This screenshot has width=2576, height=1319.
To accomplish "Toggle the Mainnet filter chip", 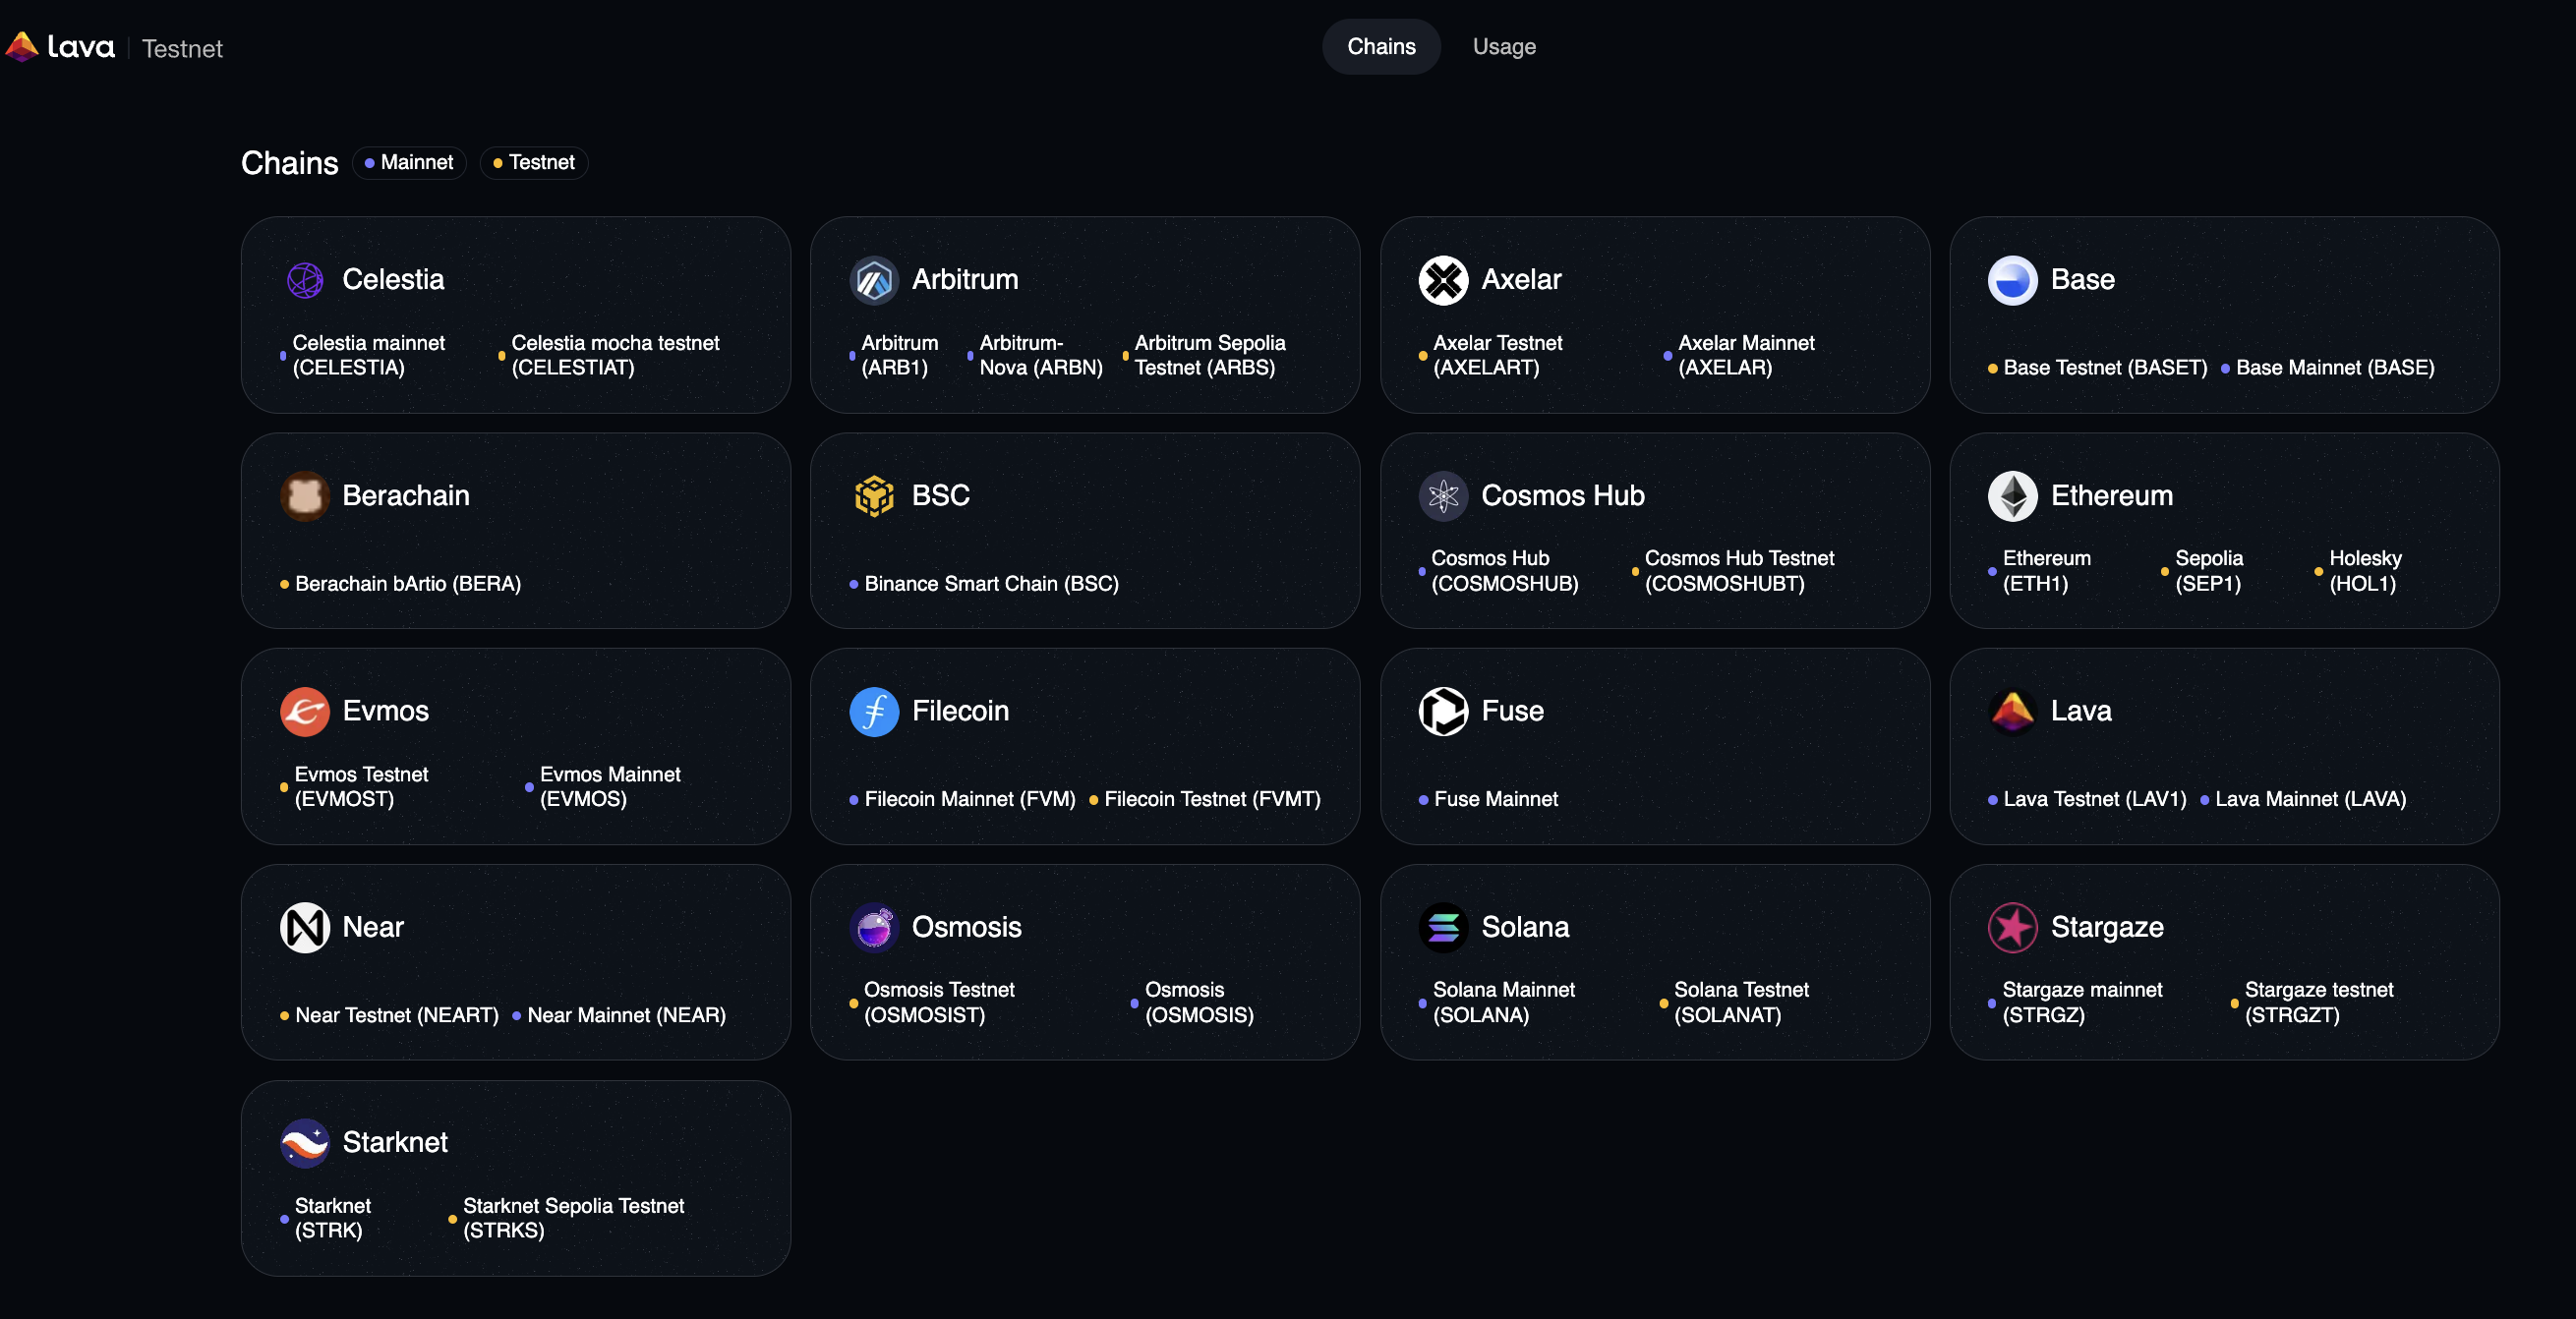I will pyautogui.click(x=409, y=162).
